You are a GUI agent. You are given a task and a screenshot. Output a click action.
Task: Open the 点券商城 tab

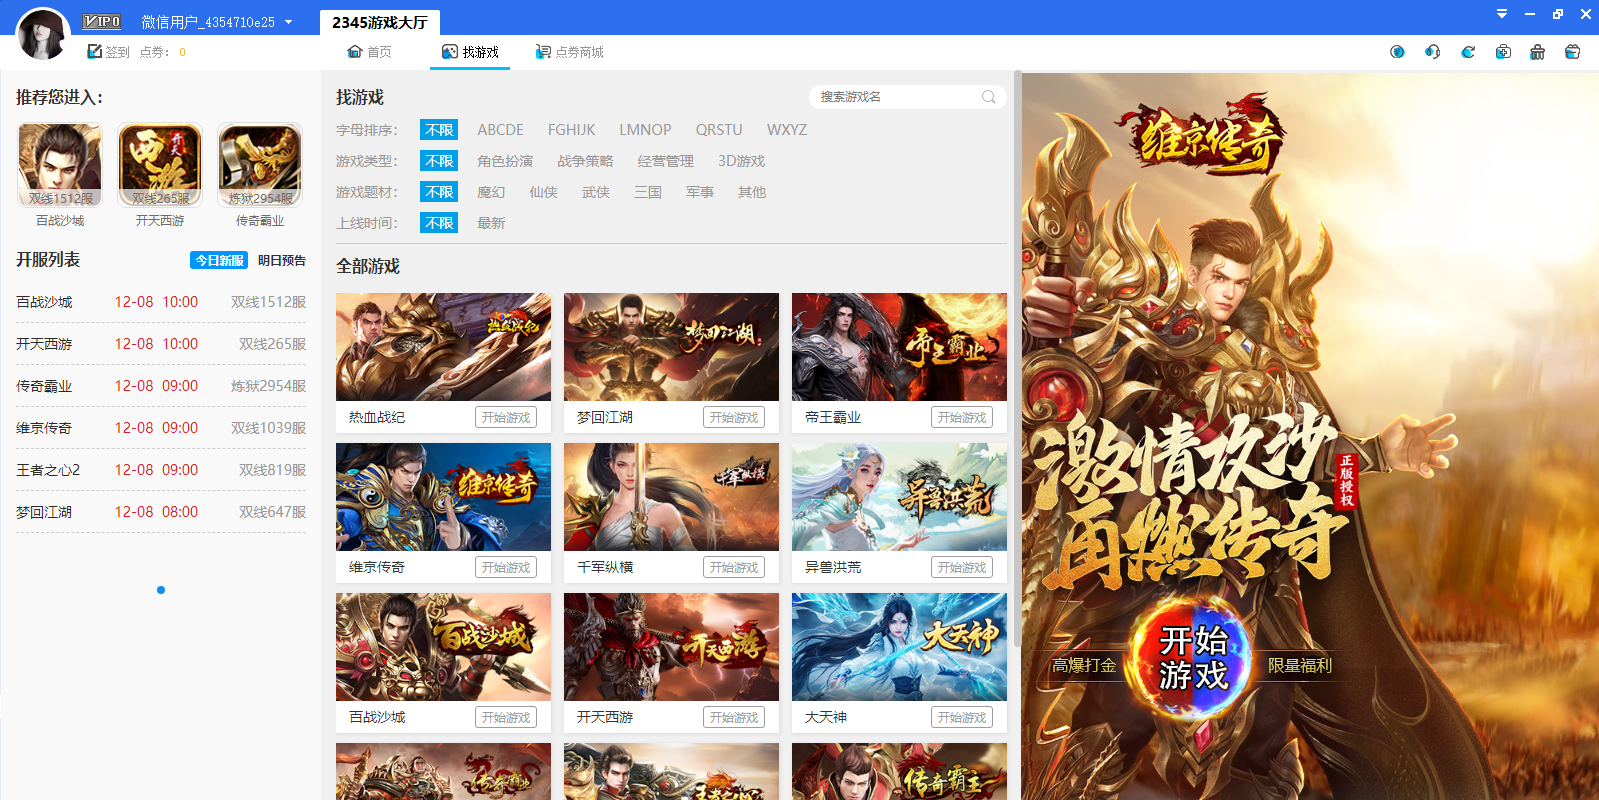click(x=569, y=52)
